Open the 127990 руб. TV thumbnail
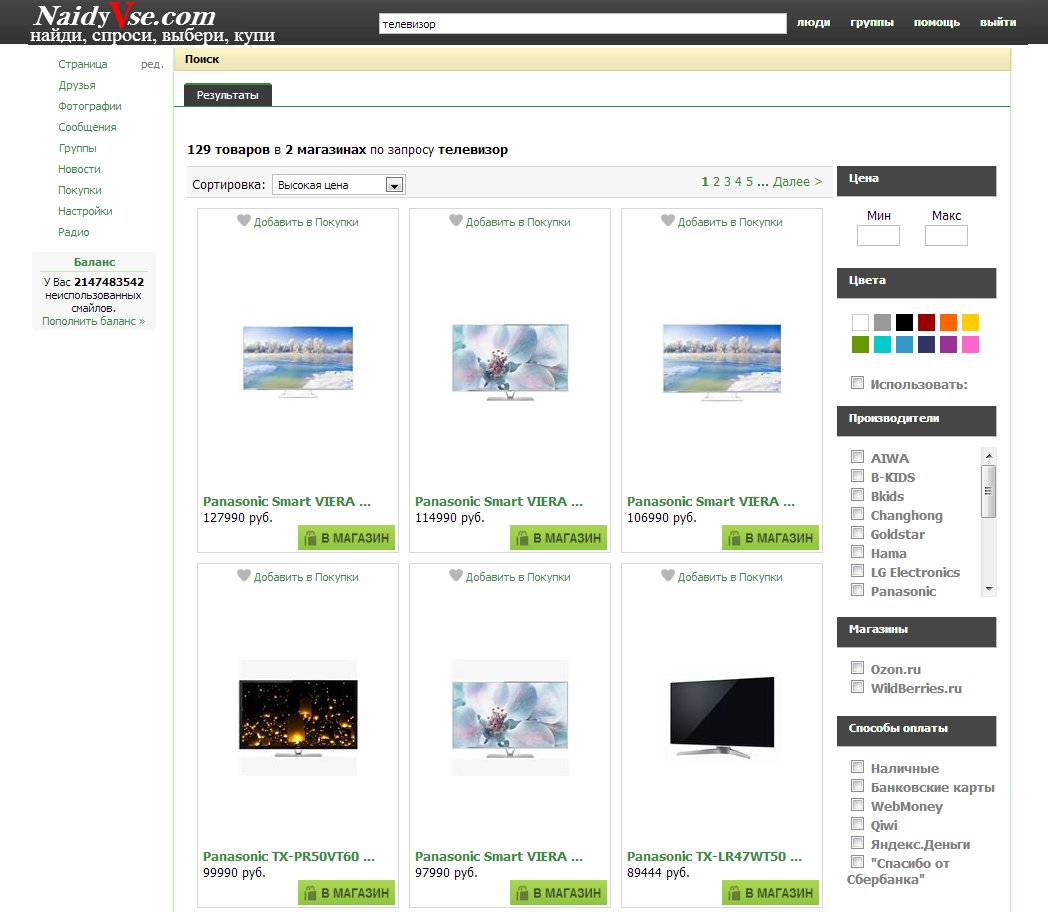 pos(298,361)
